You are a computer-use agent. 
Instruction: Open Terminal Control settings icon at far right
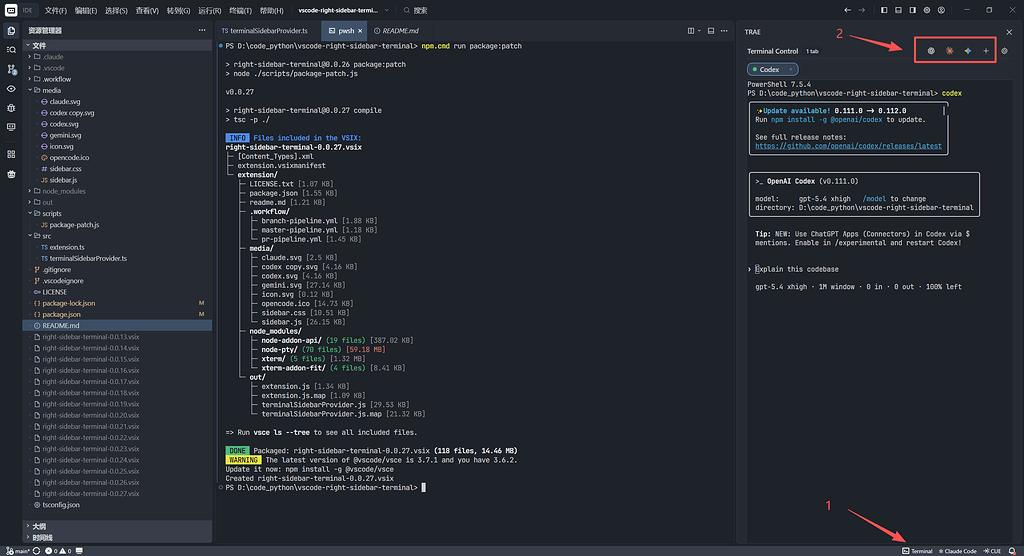1004,51
